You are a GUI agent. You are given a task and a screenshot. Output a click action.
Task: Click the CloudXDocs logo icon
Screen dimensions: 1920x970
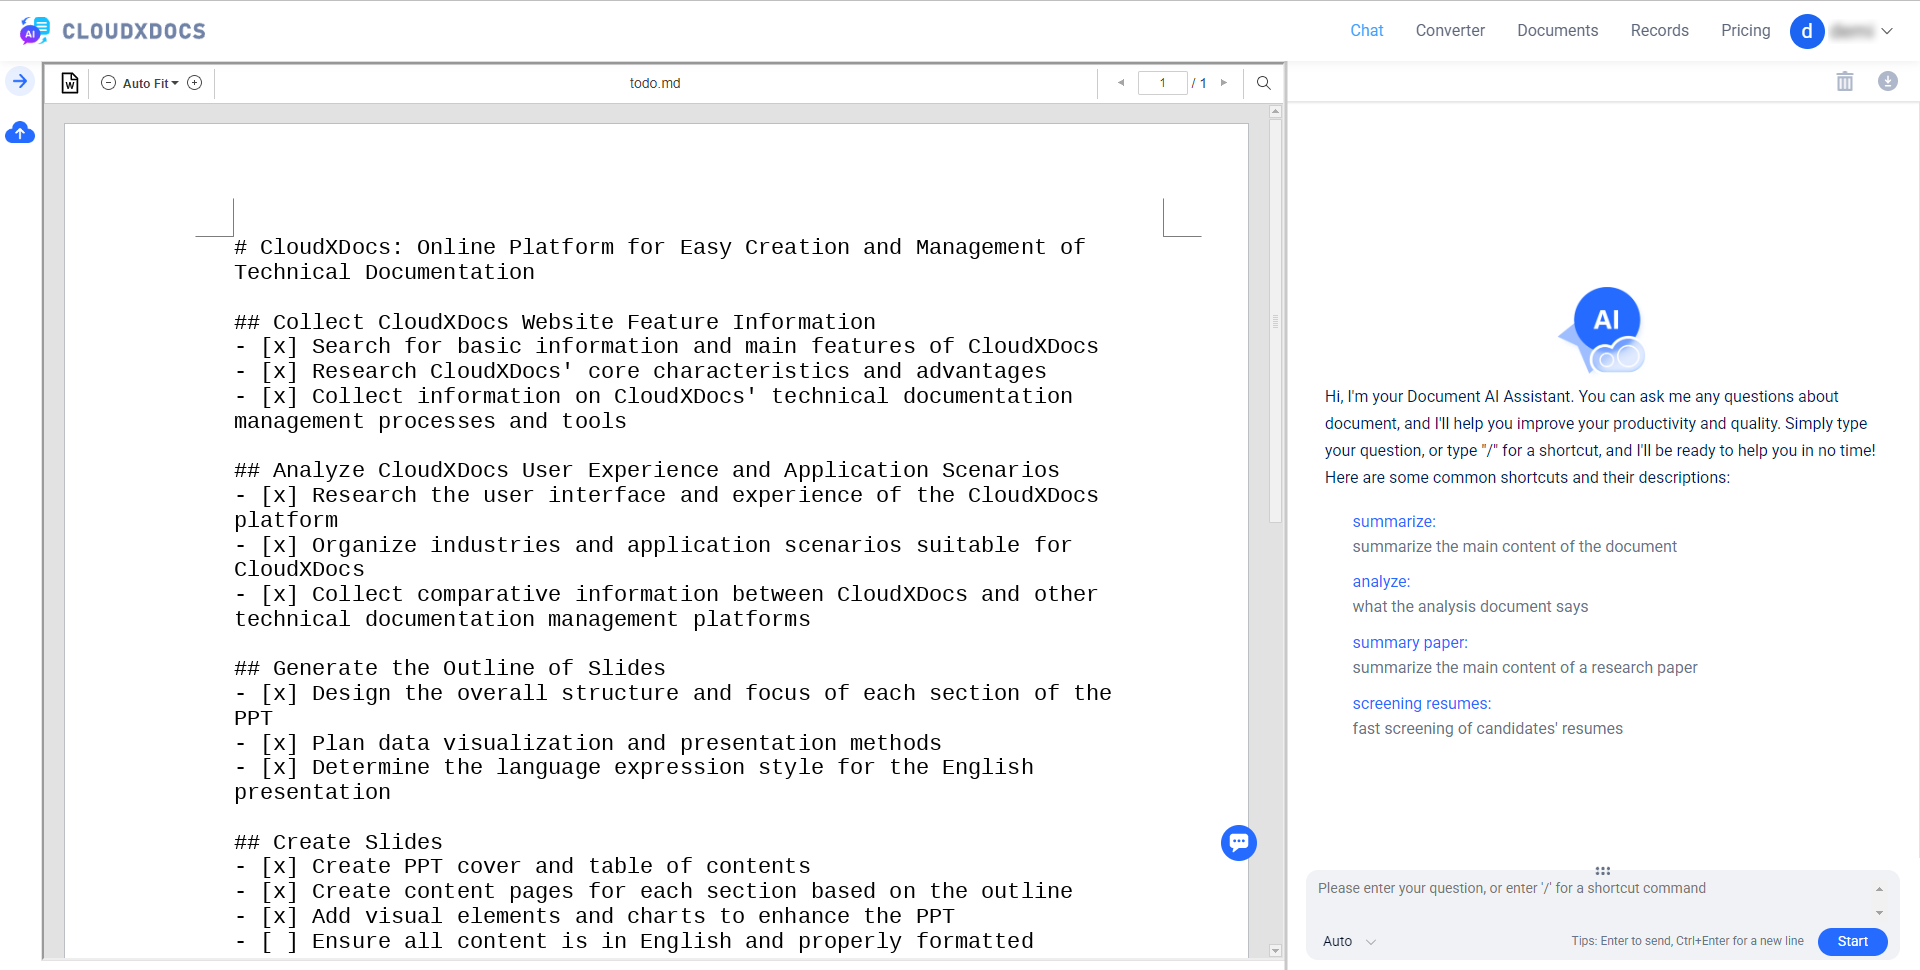34,31
